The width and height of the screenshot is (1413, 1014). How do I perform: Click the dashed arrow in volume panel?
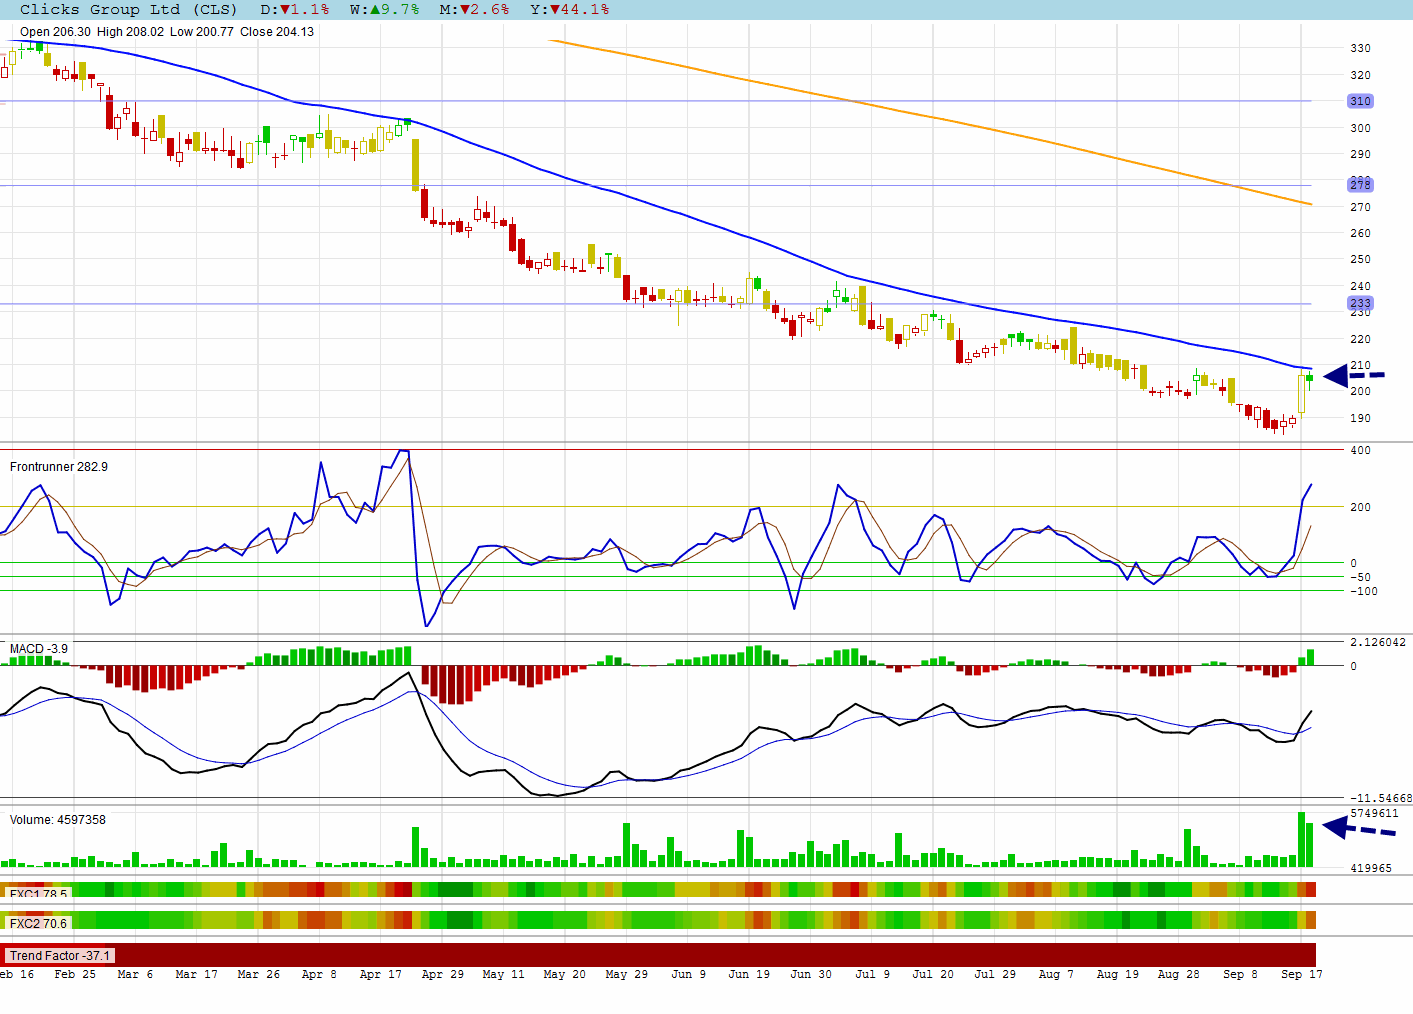click(x=1358, y=828)
